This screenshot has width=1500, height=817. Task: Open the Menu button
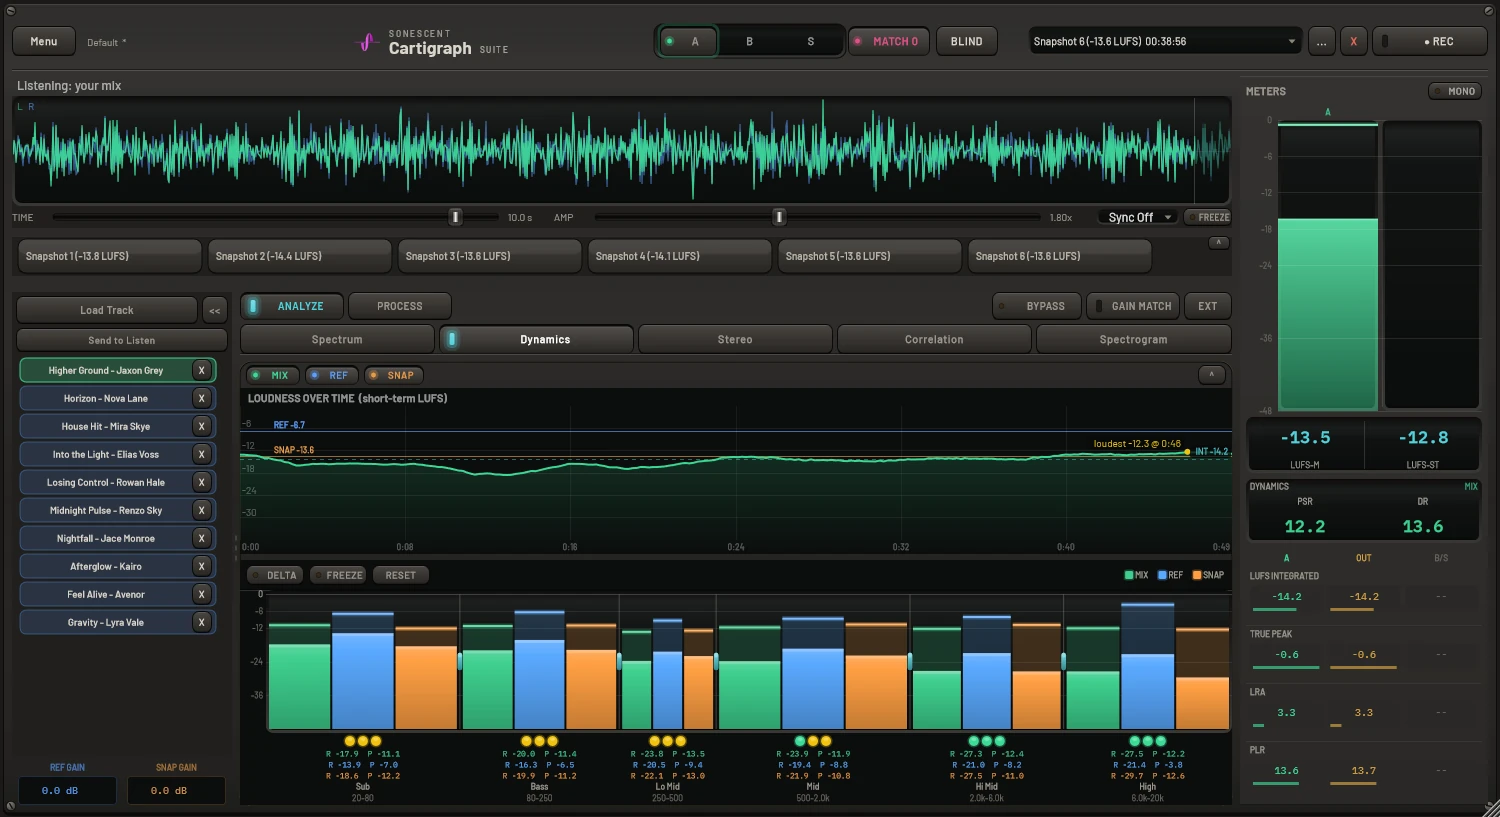(44, 41)
